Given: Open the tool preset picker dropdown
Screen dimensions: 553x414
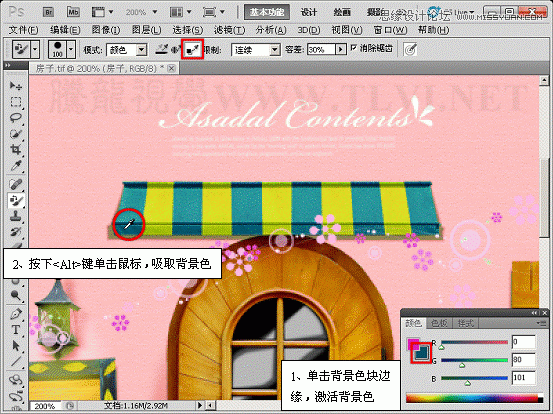Looking at the screenshot, I should point(35,49).
